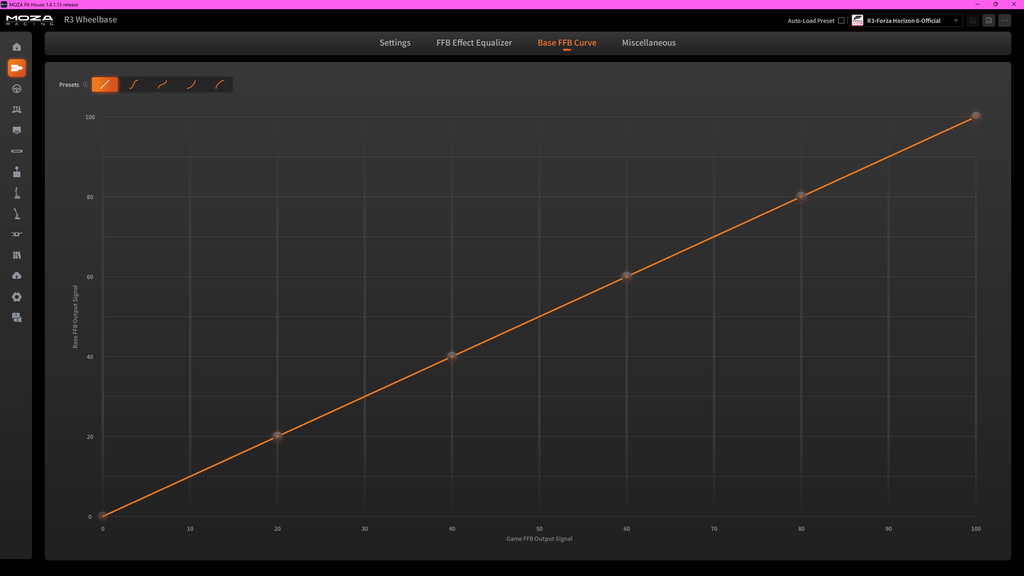
Task: Click the curve control point at 20
Action: (278, 436)
